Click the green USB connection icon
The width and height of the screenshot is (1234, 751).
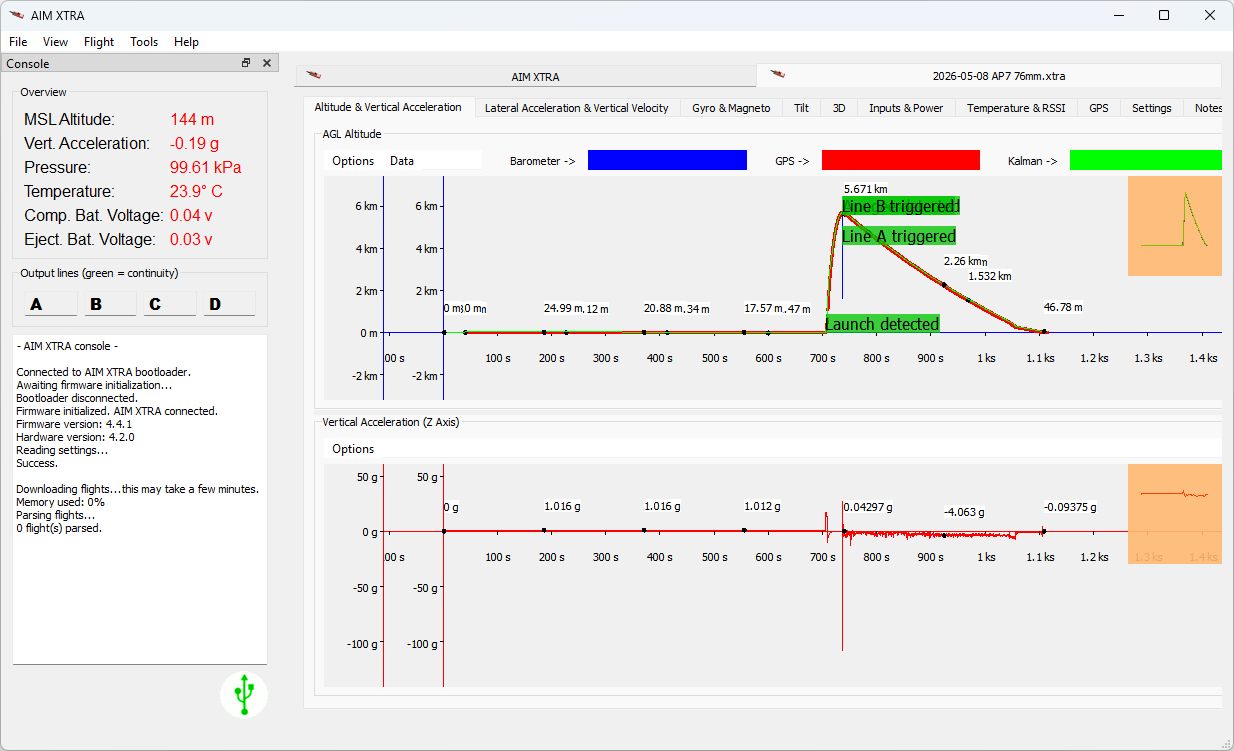[x=244, y=694]
